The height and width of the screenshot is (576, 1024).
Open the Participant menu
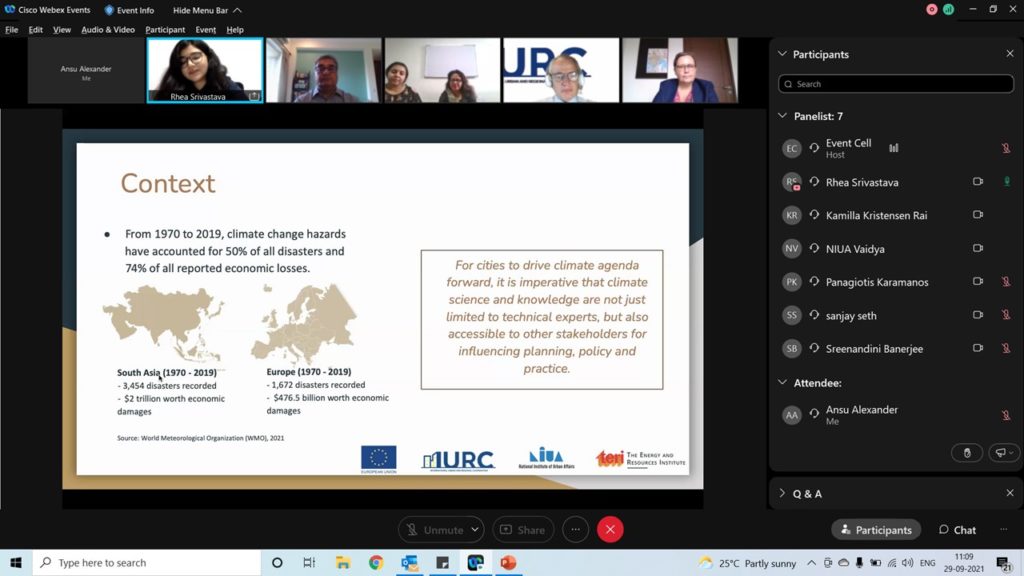[165, 30]
